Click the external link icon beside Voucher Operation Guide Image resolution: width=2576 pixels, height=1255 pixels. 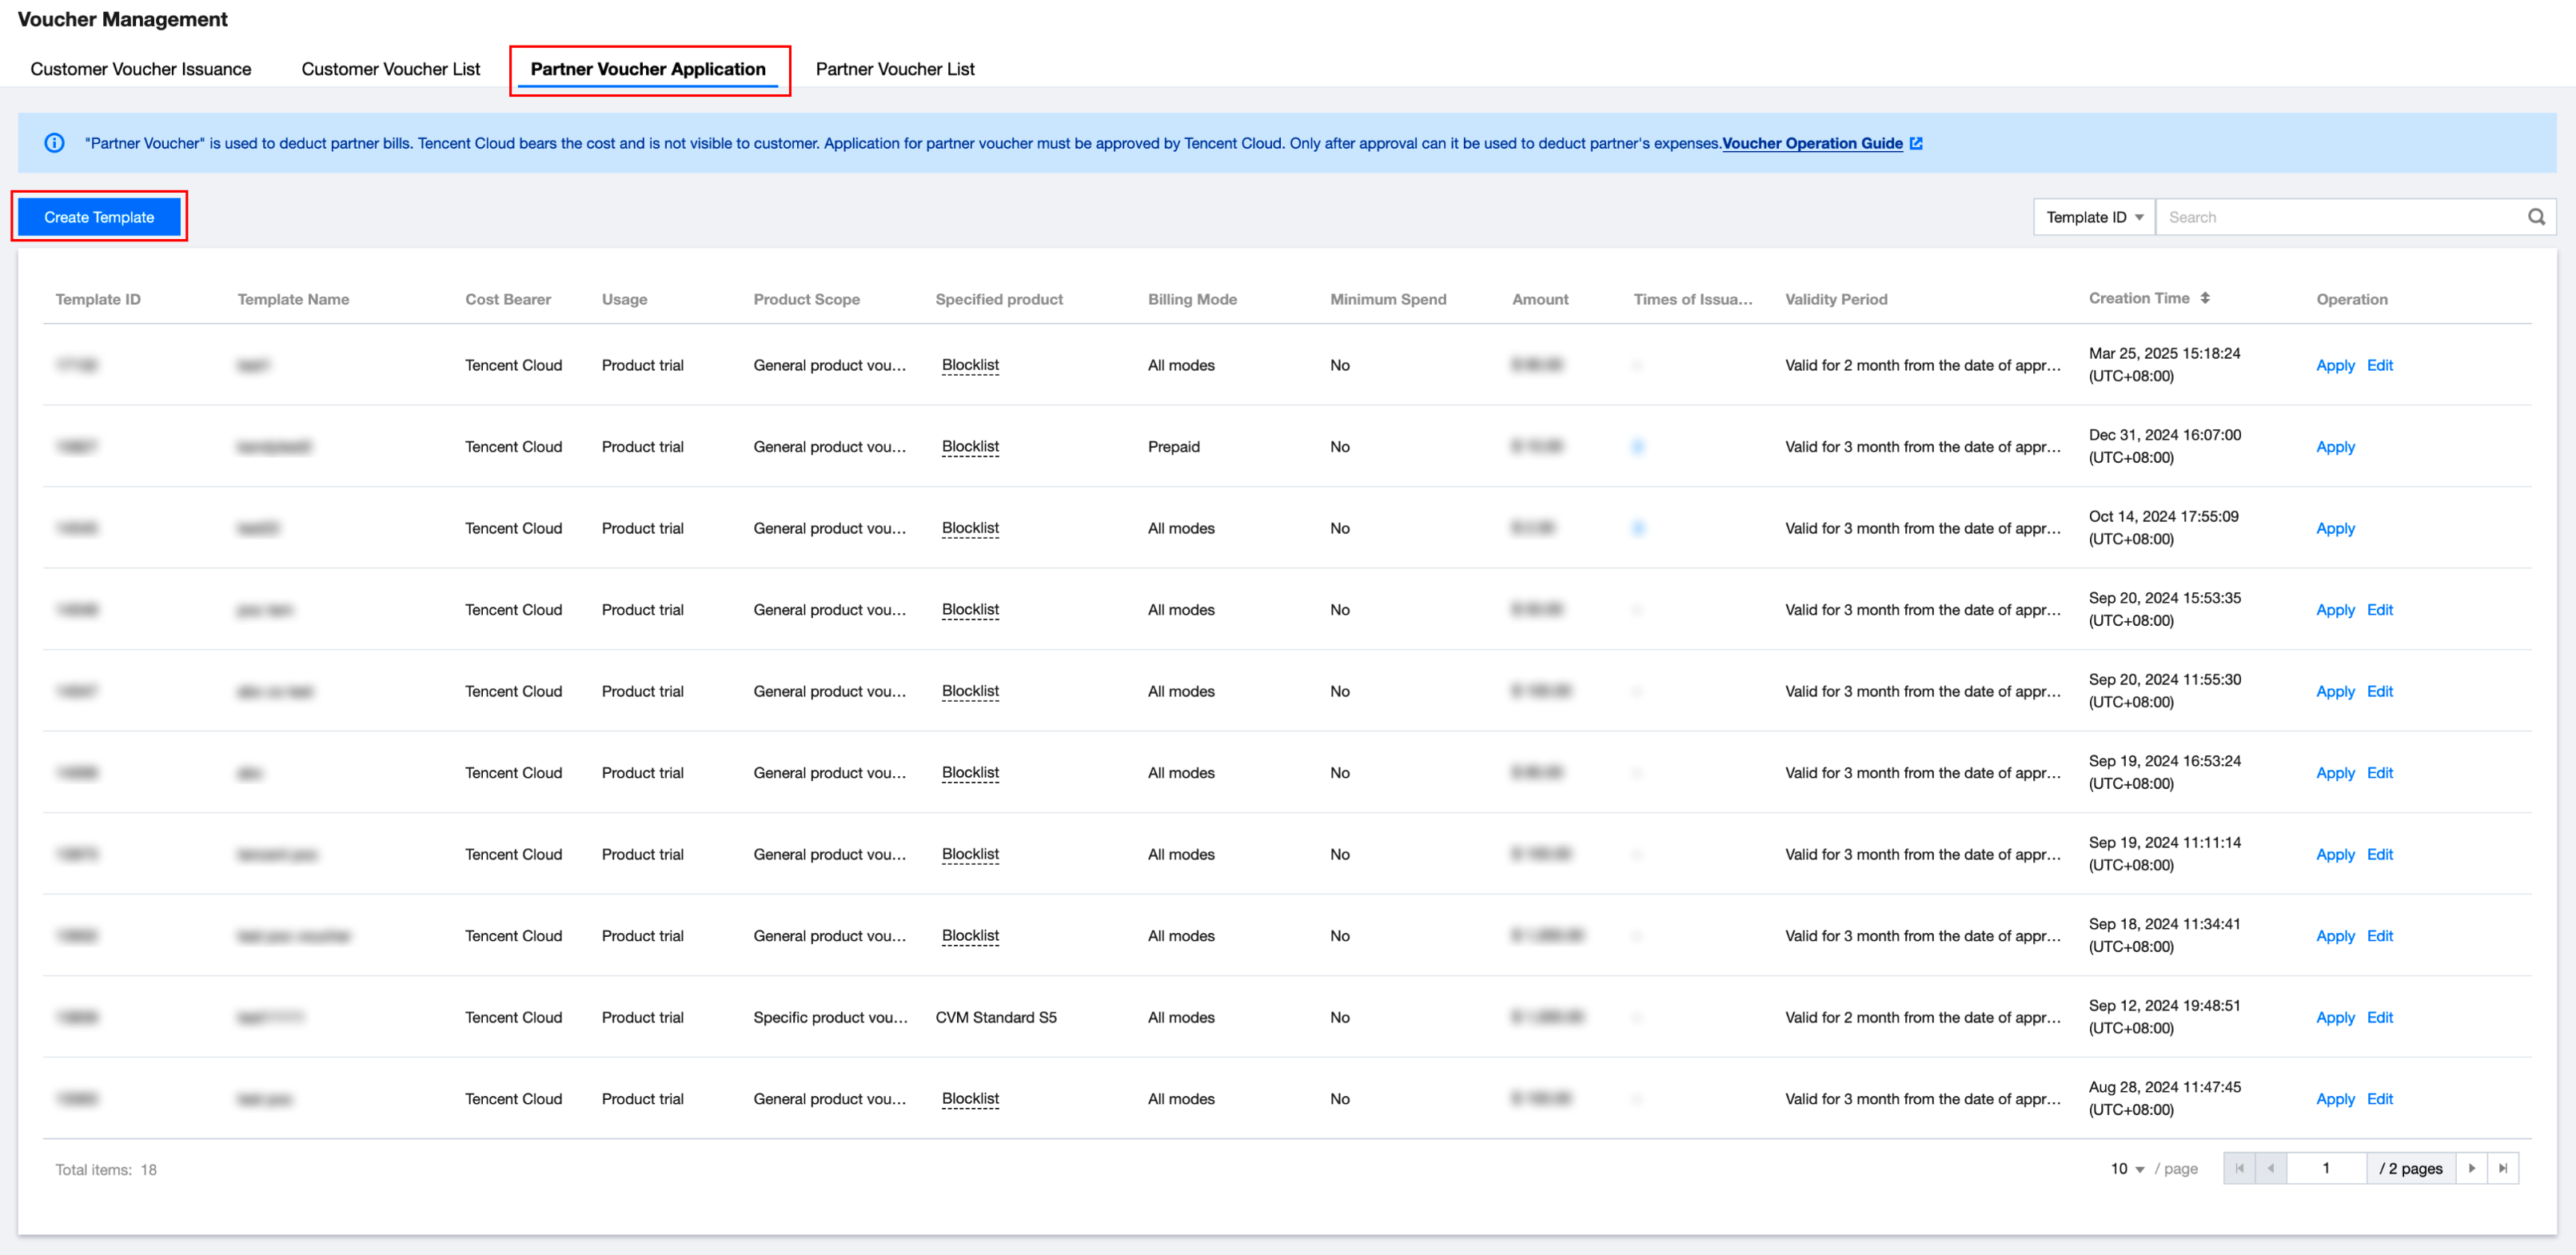click(x=1916, y=143)
